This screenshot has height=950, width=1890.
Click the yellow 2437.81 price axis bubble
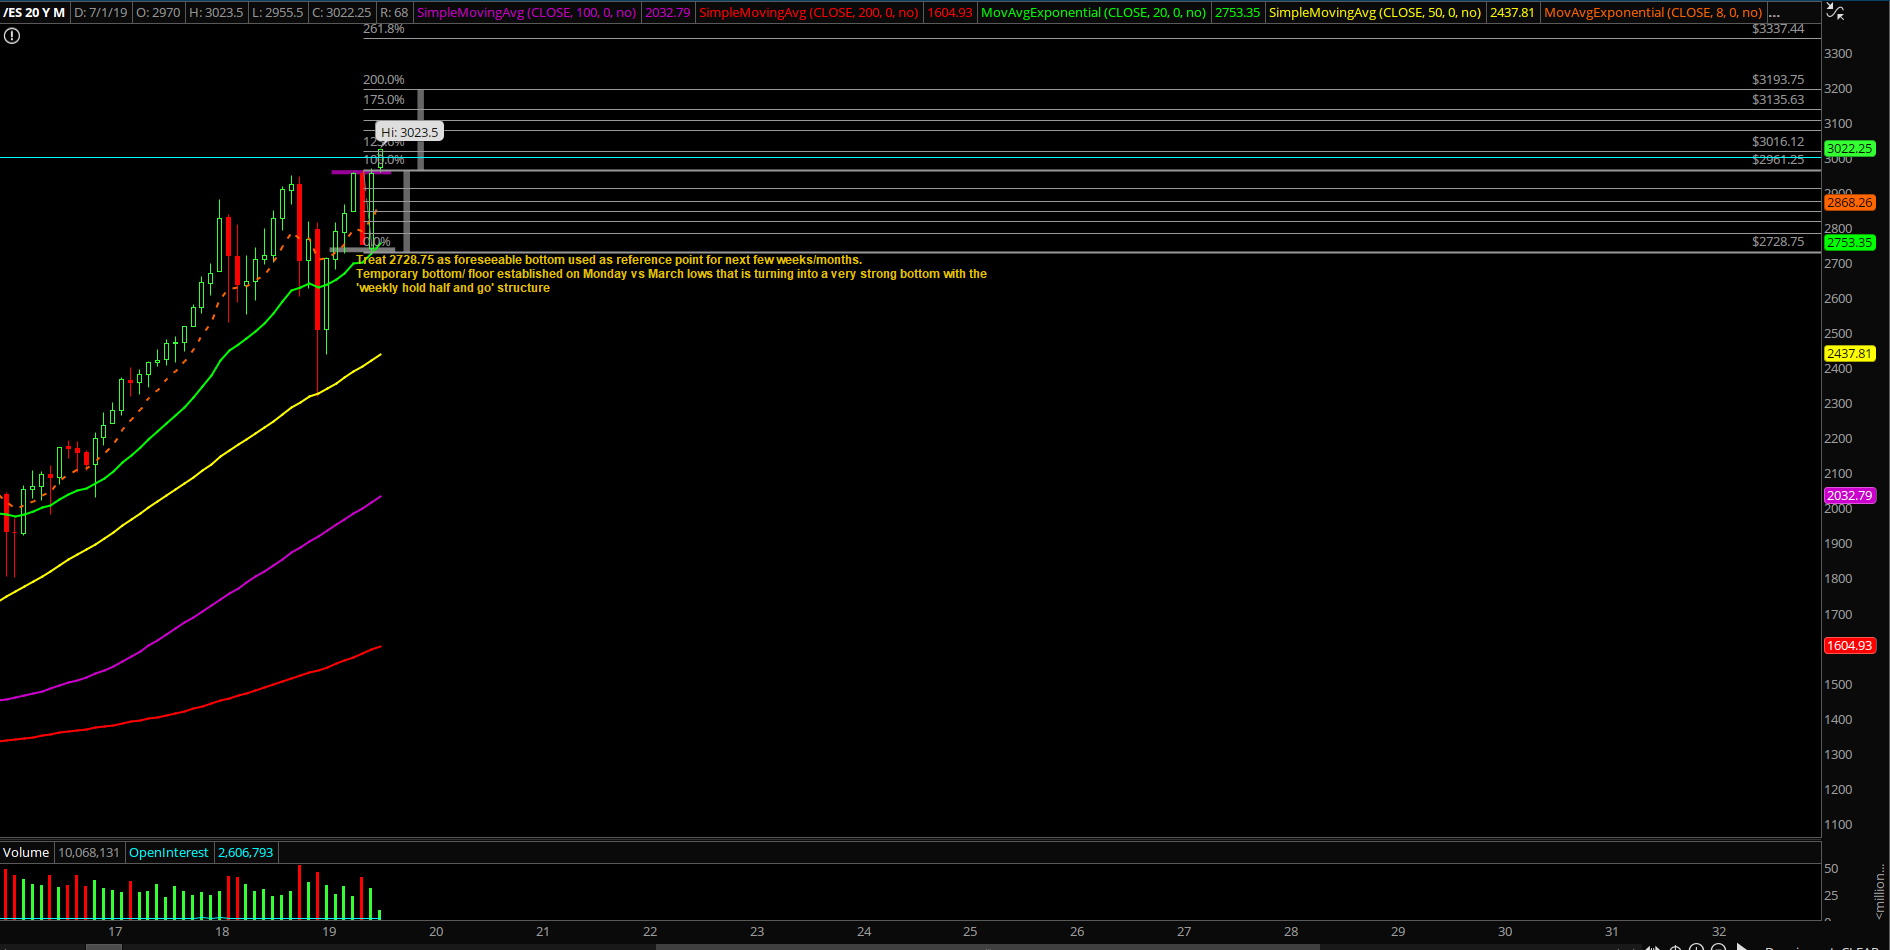(1849, 353)
